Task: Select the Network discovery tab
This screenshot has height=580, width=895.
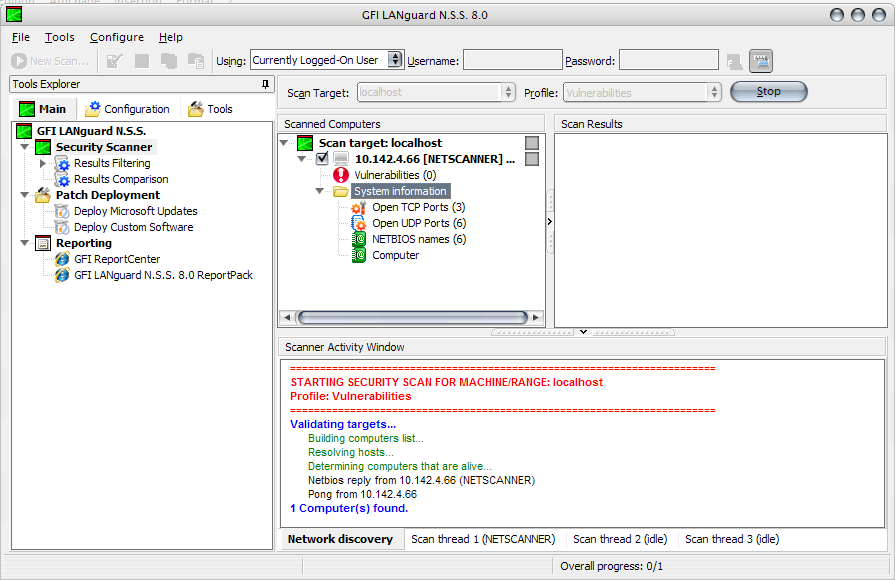Action: click(341, 539)
